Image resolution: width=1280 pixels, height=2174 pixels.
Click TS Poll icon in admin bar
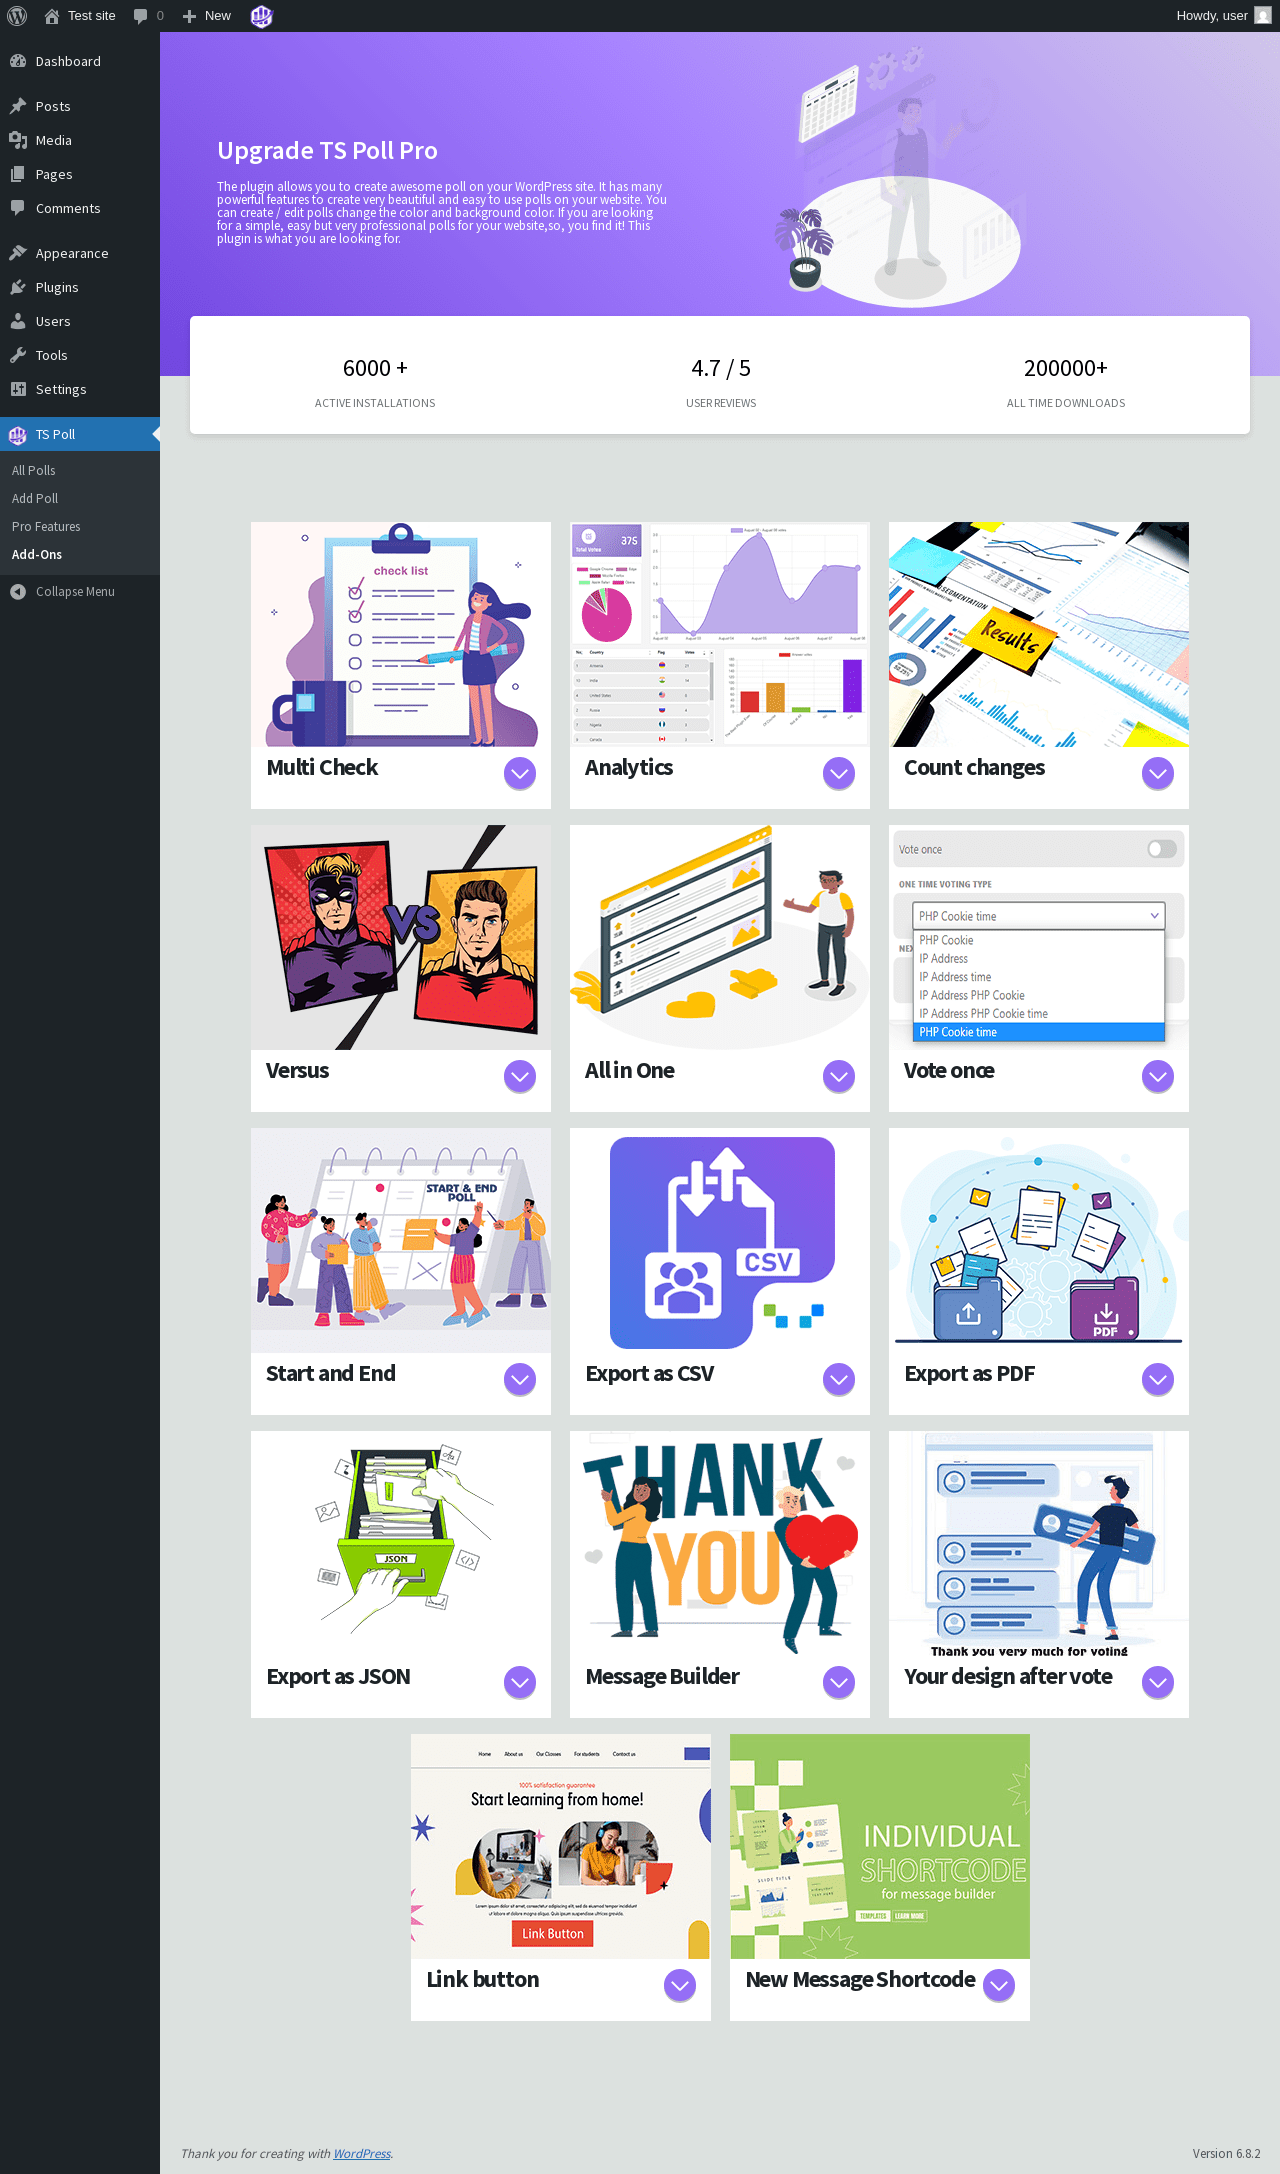click(261, 16)
